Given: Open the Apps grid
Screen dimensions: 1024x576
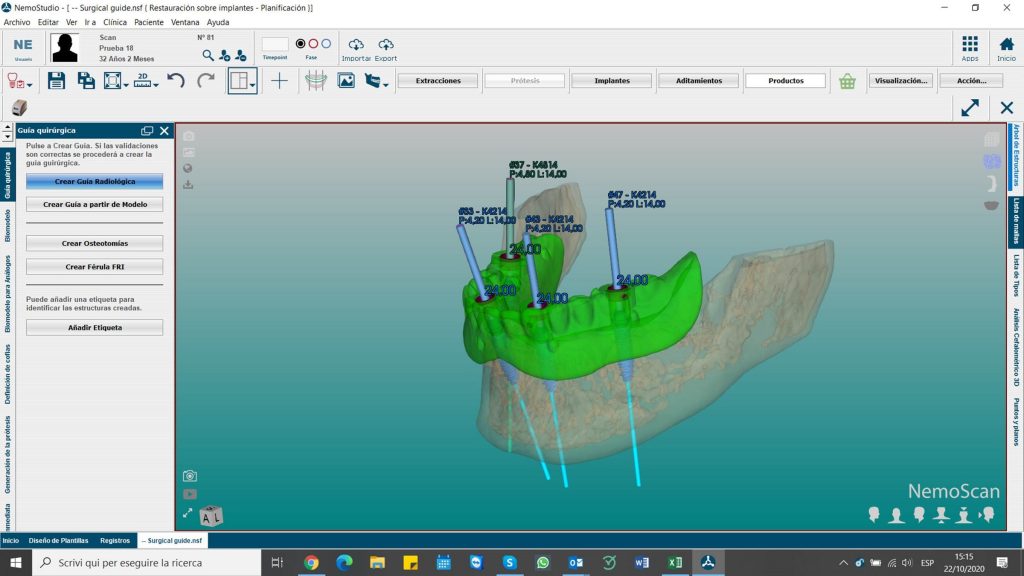Looking at the screenshot, I should [x=970, y=44].
